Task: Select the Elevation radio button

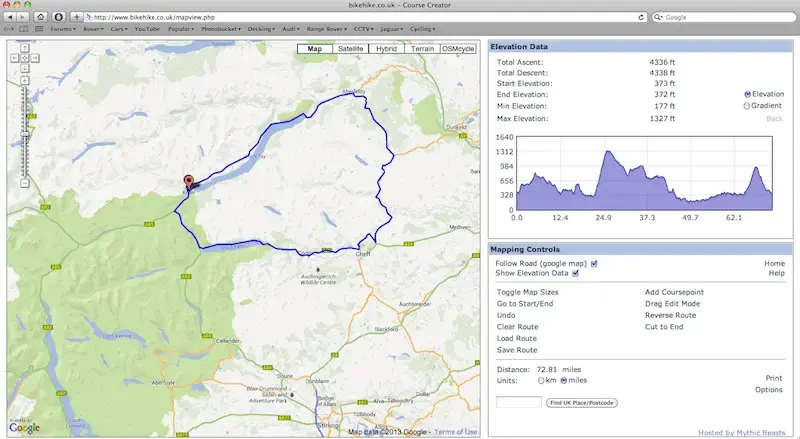Action: tap(747, 94)
